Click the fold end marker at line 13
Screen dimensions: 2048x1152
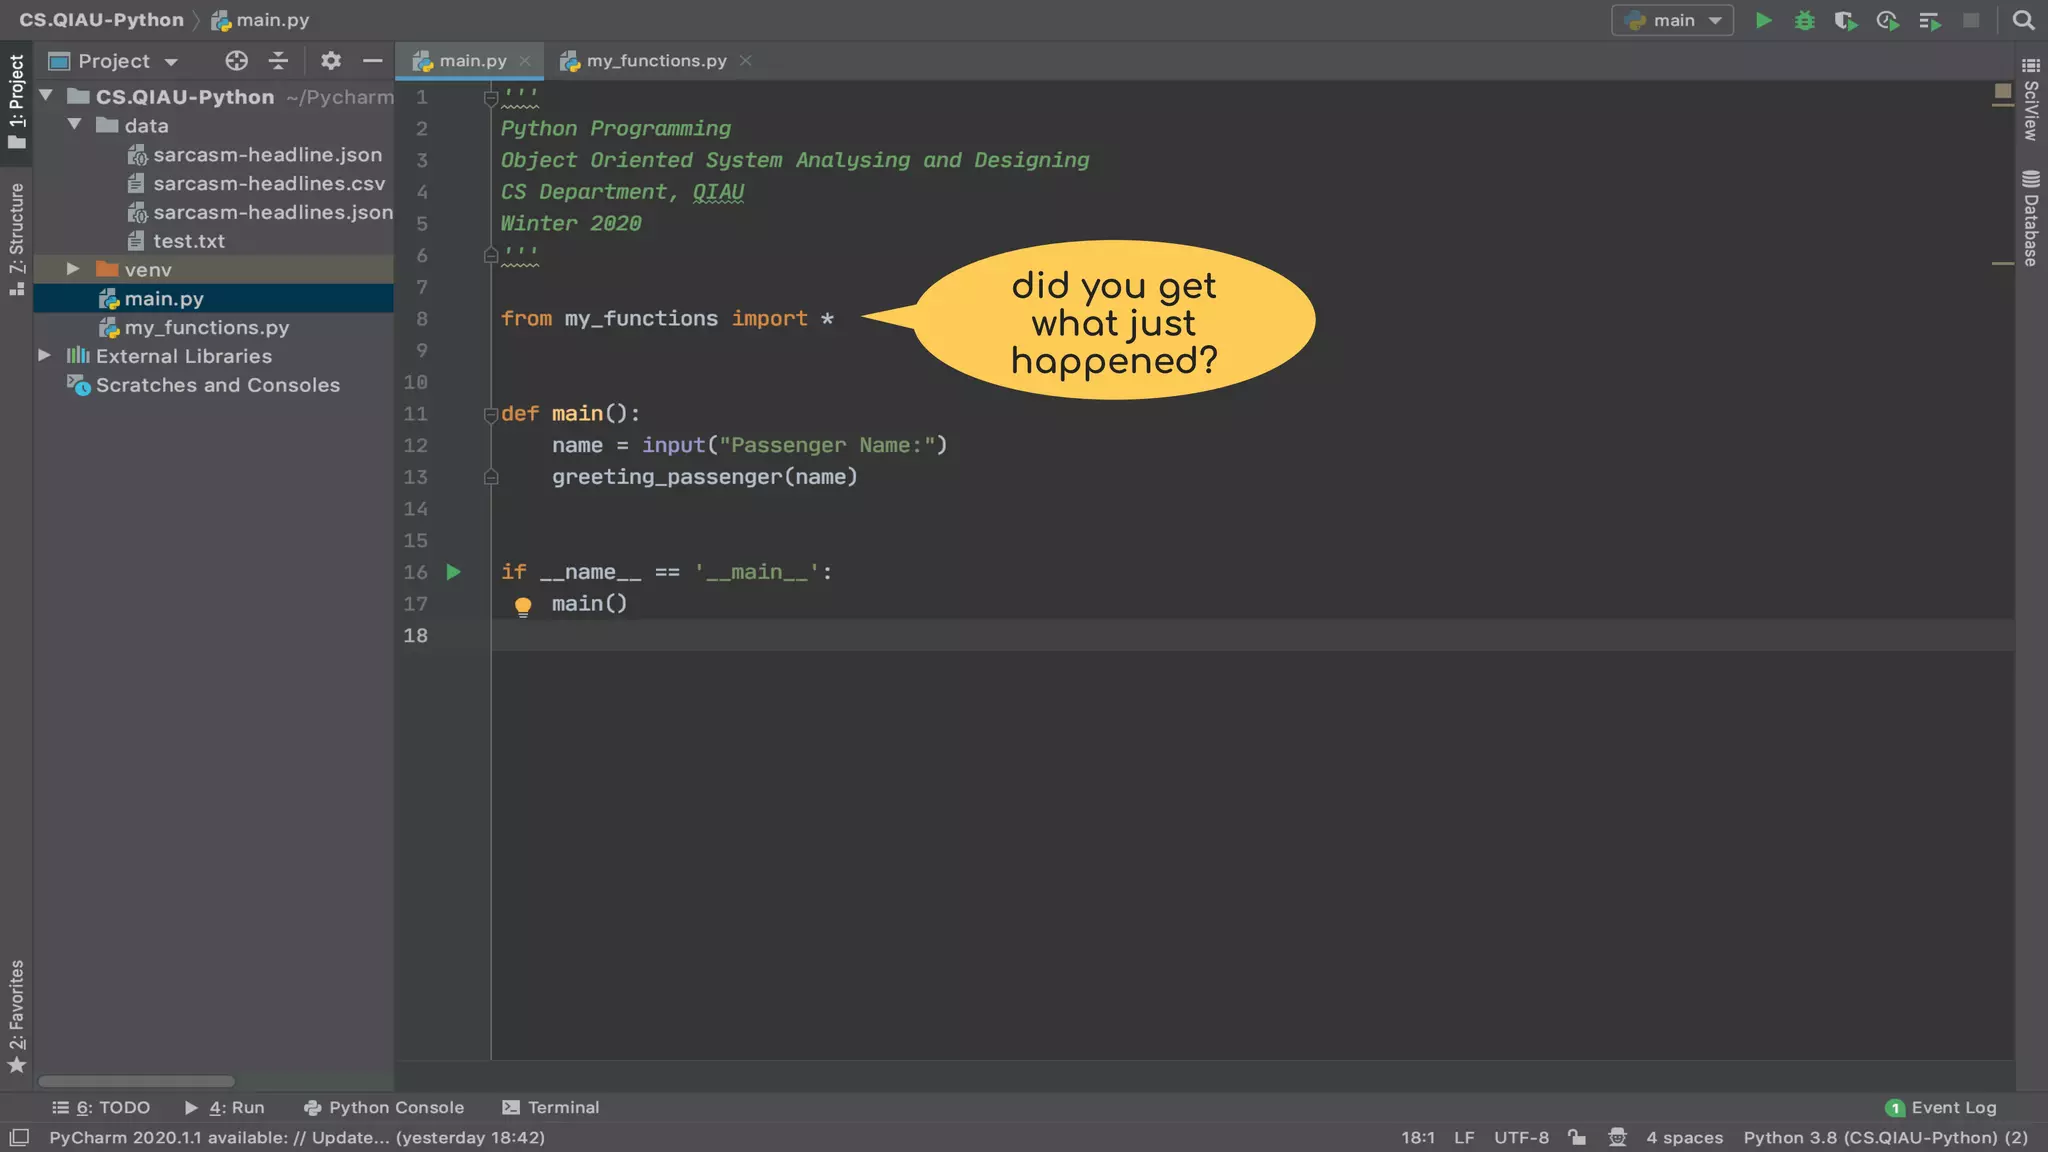click(490, 477)
